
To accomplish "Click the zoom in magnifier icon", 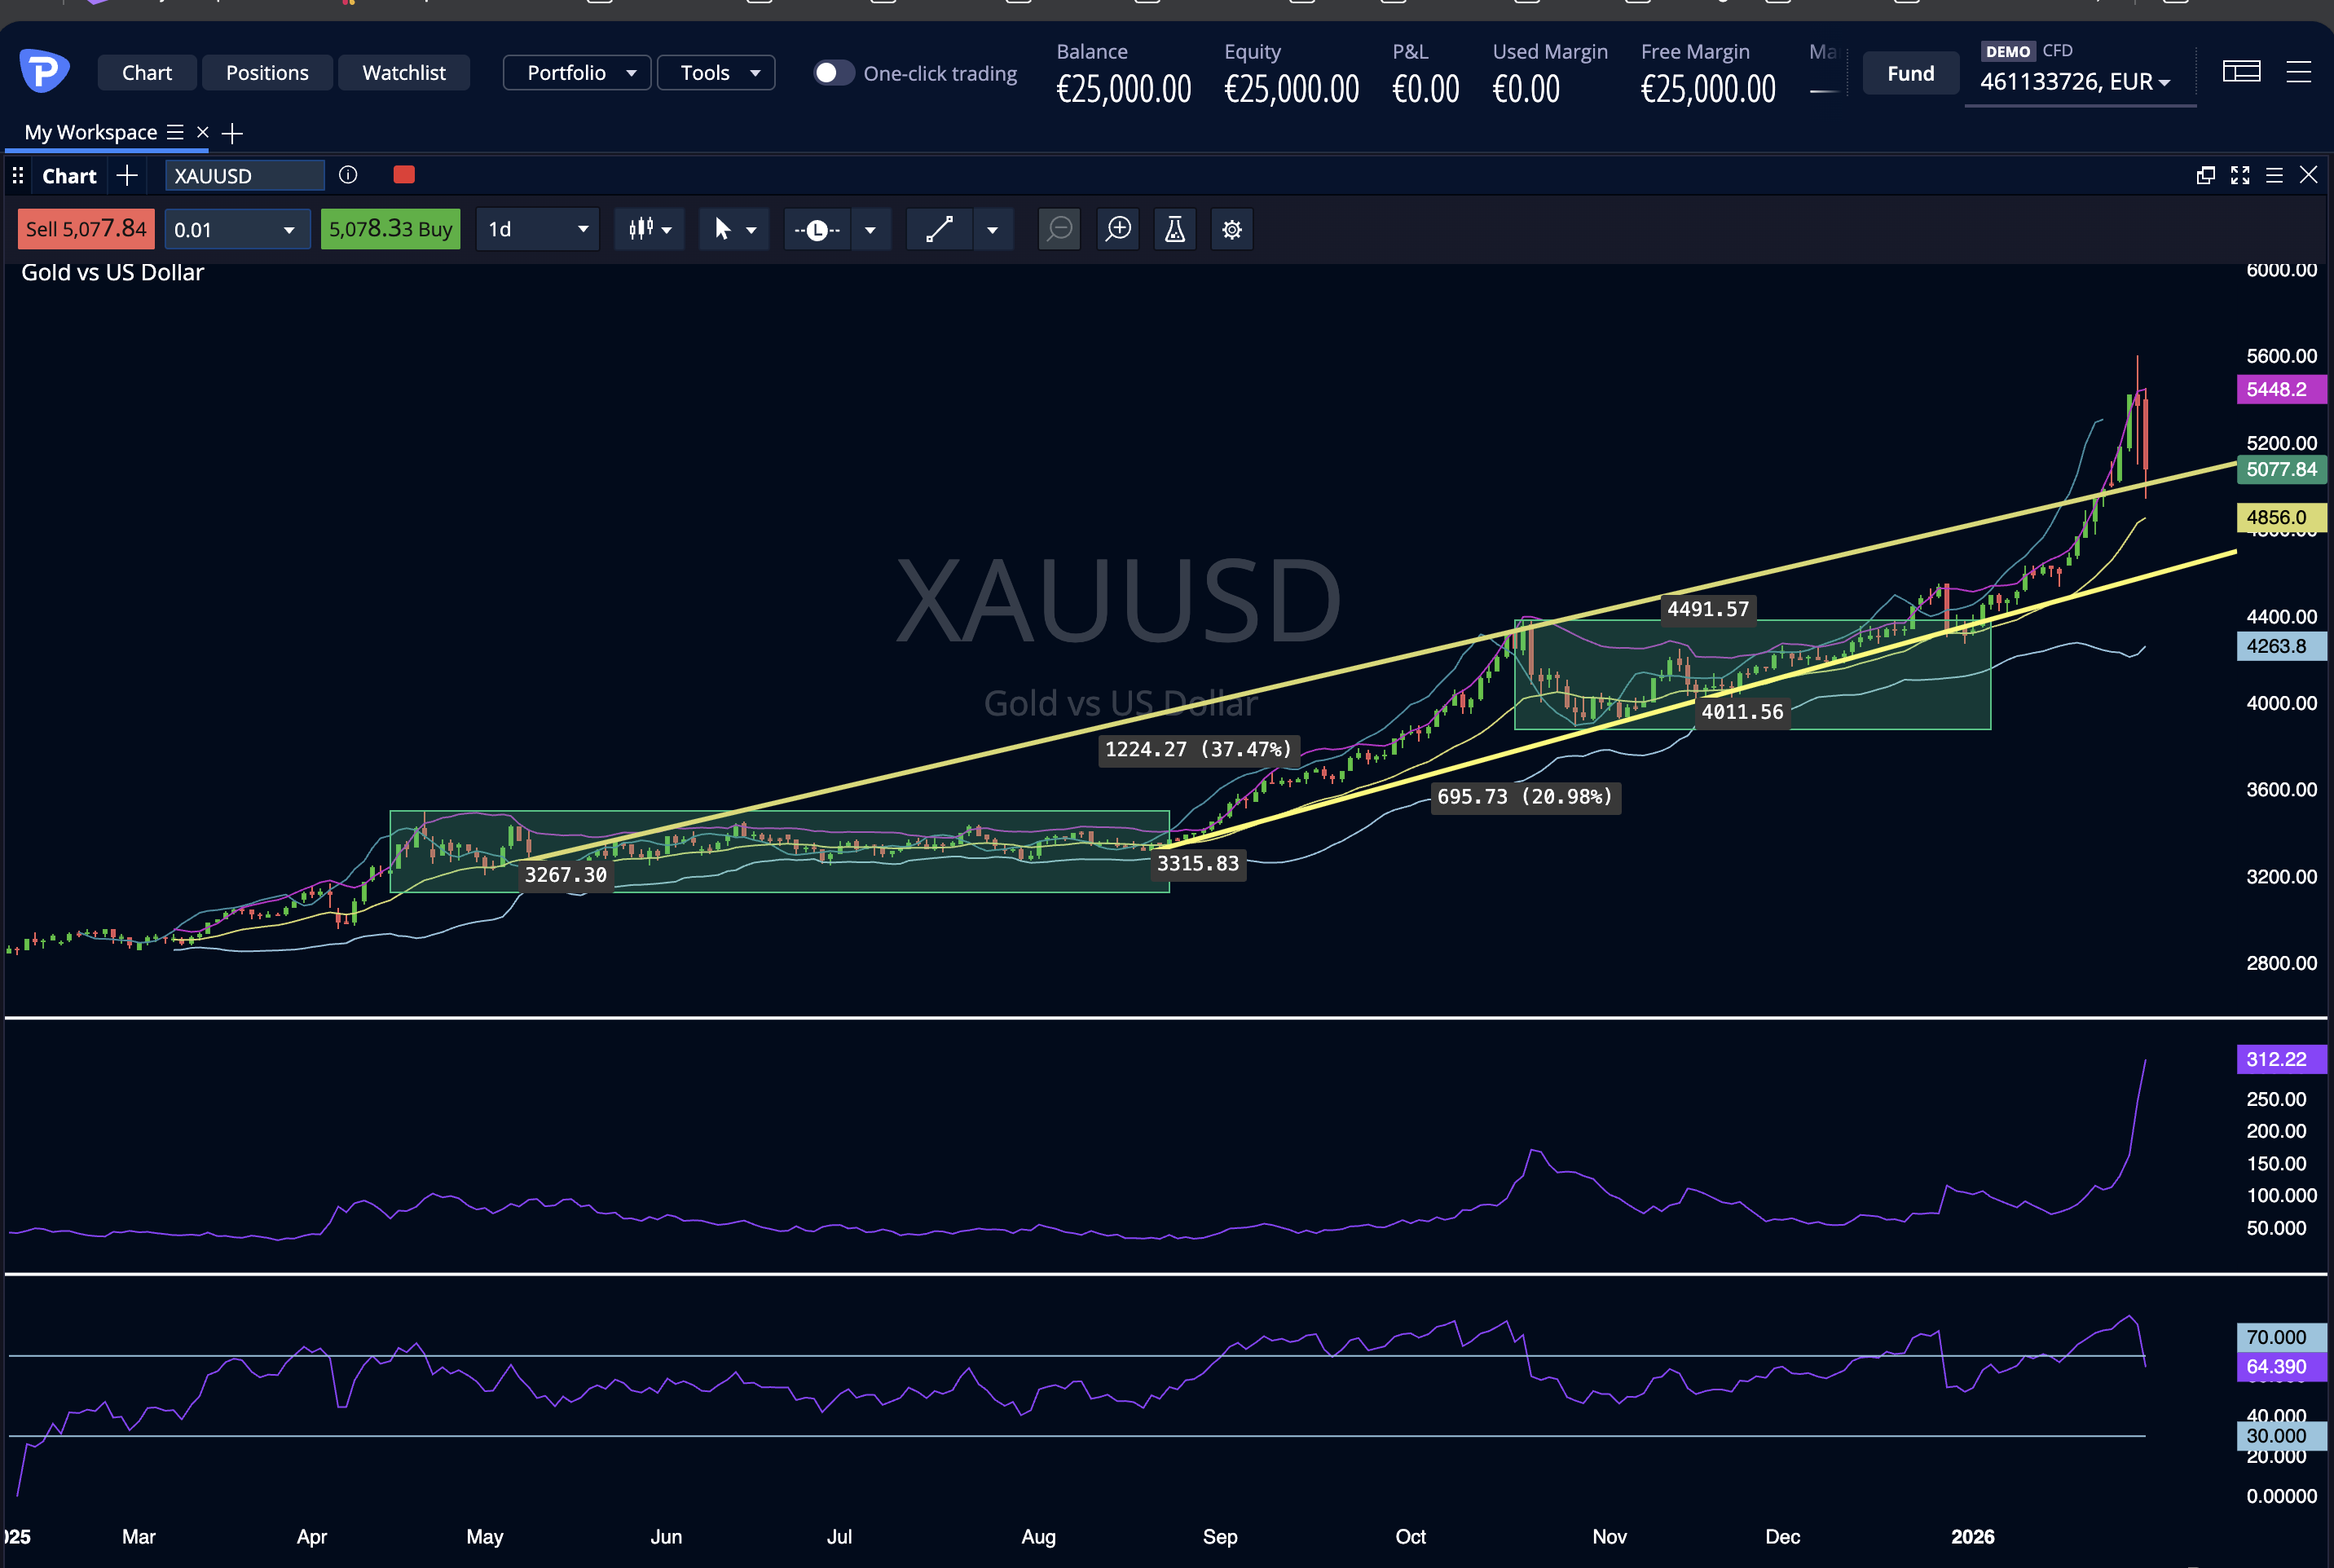I will 1118,229.
